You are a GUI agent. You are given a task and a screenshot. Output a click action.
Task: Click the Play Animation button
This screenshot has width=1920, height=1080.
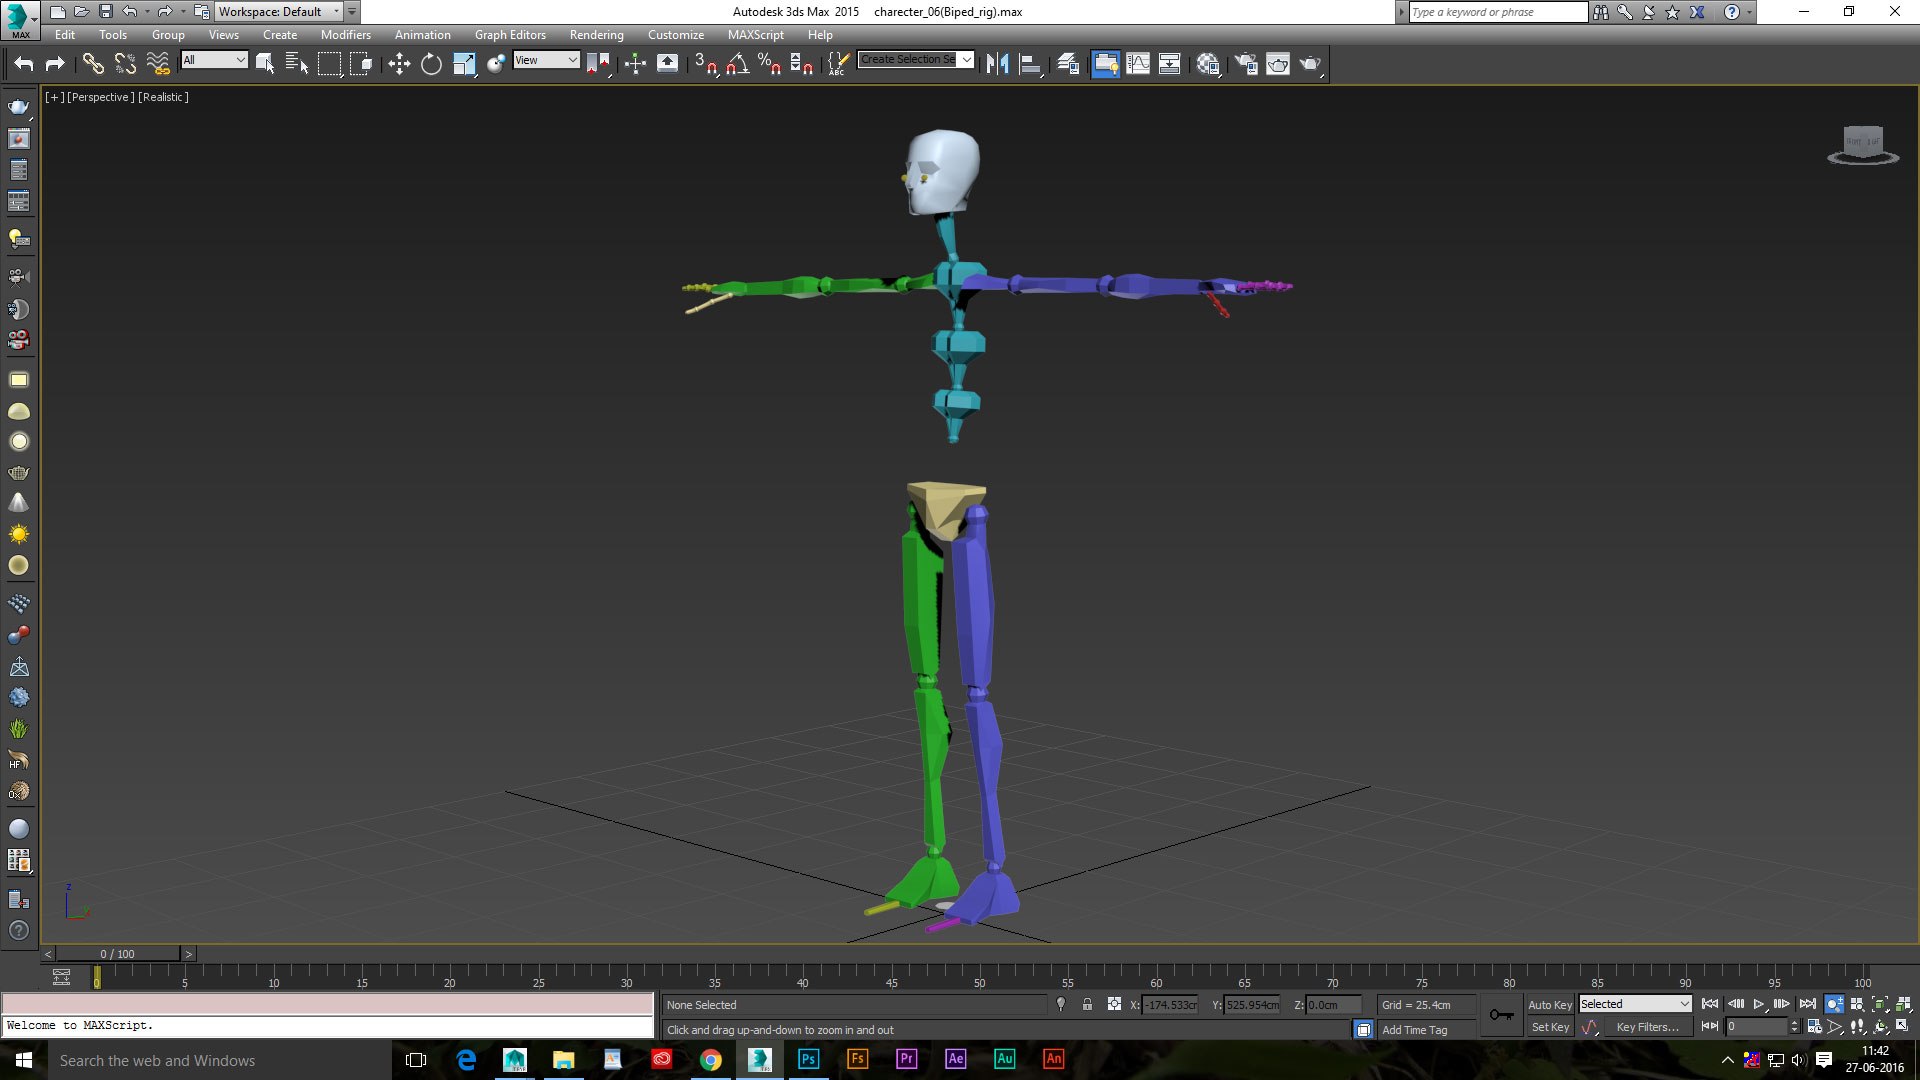click(x=1759, y=1004)
